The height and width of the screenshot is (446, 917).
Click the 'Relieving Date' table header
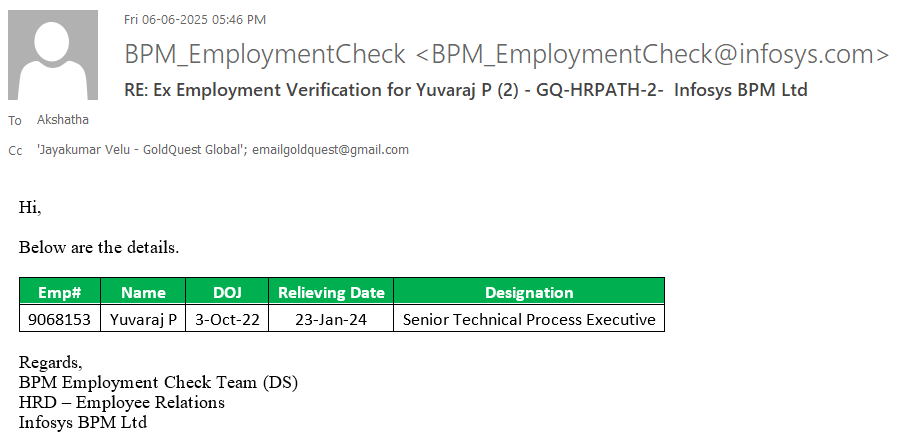pyautogui.click(x=331, y=292)
